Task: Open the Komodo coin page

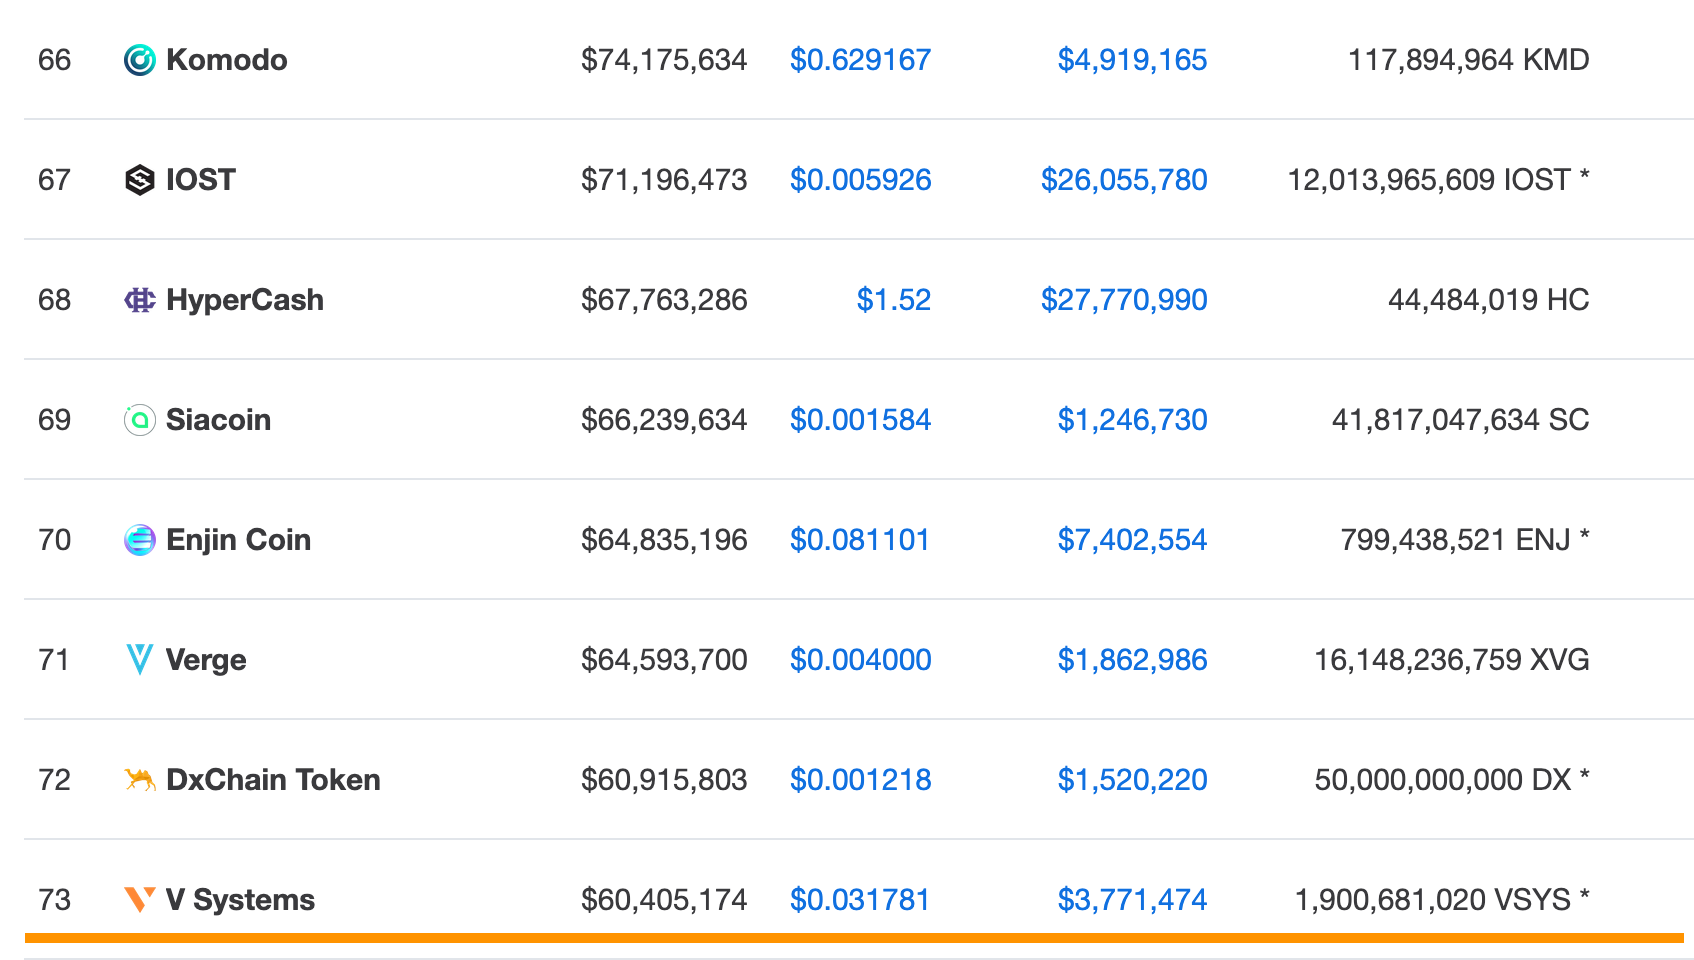Action: click(x=227, y=60)
